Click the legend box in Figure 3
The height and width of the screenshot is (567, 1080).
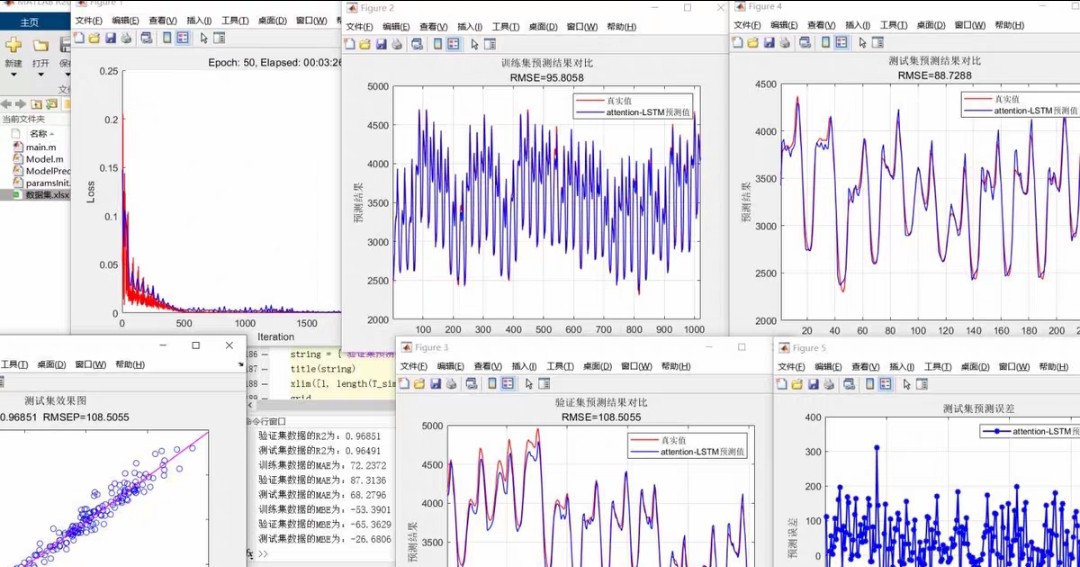click(x=688, y=446)
